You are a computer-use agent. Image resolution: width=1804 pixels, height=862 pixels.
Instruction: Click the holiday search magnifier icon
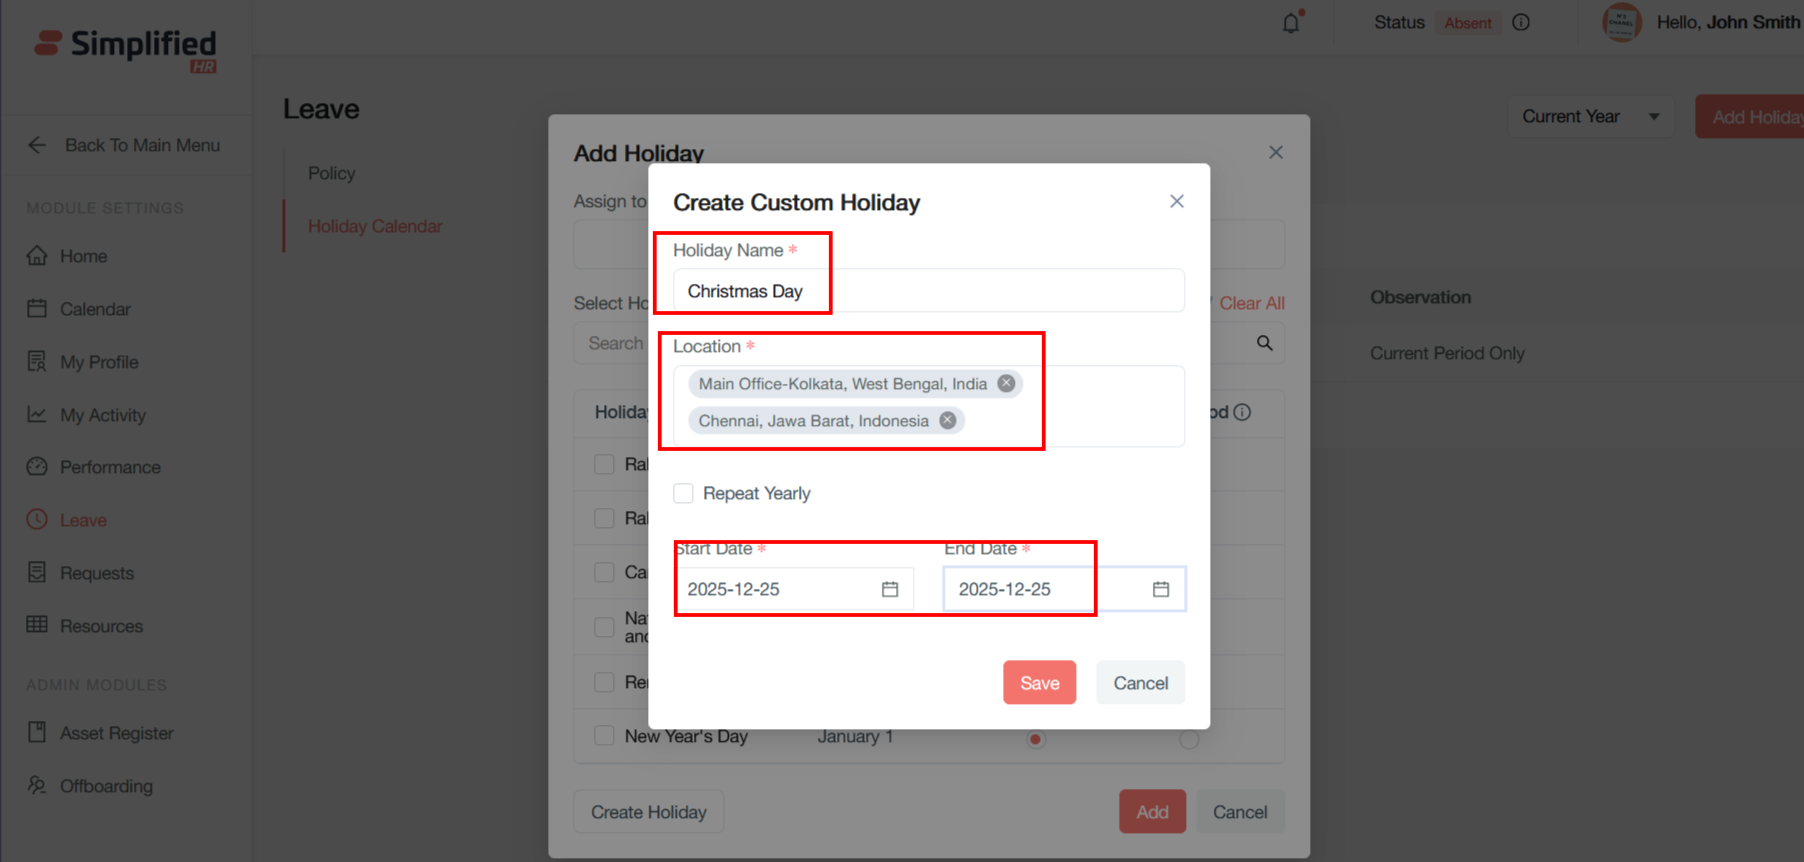(1264, 344)
